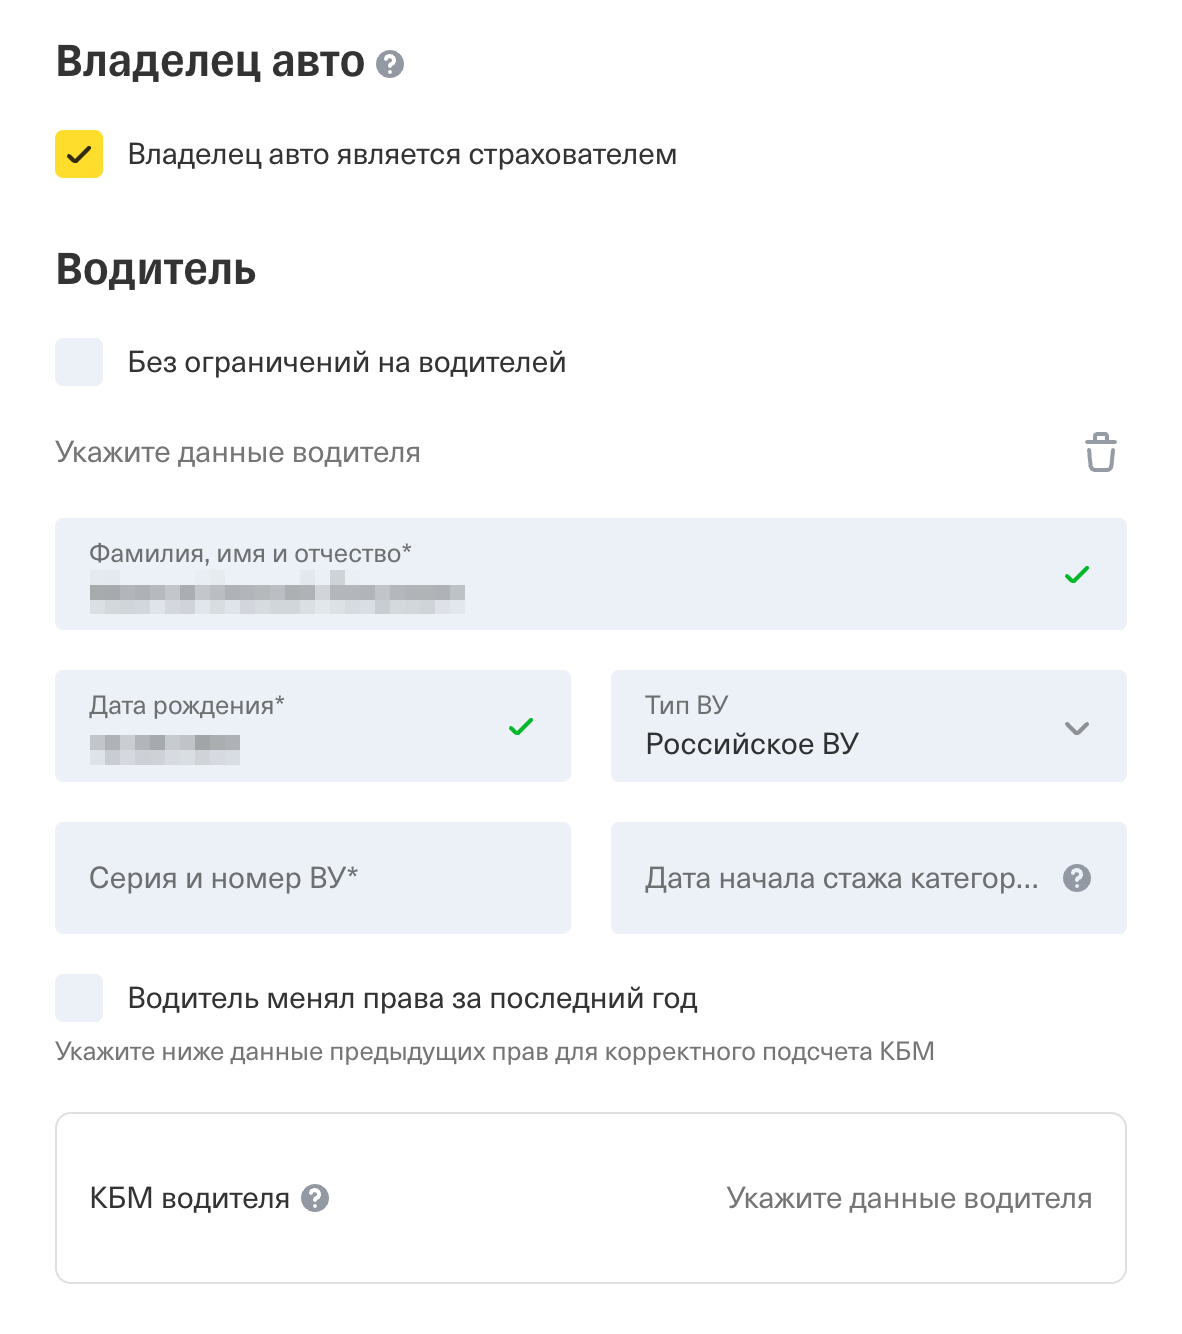This screenshot has width=1182, height=1334.
Task: Click the Дата начала стажа field
Action: click(840, 878)
